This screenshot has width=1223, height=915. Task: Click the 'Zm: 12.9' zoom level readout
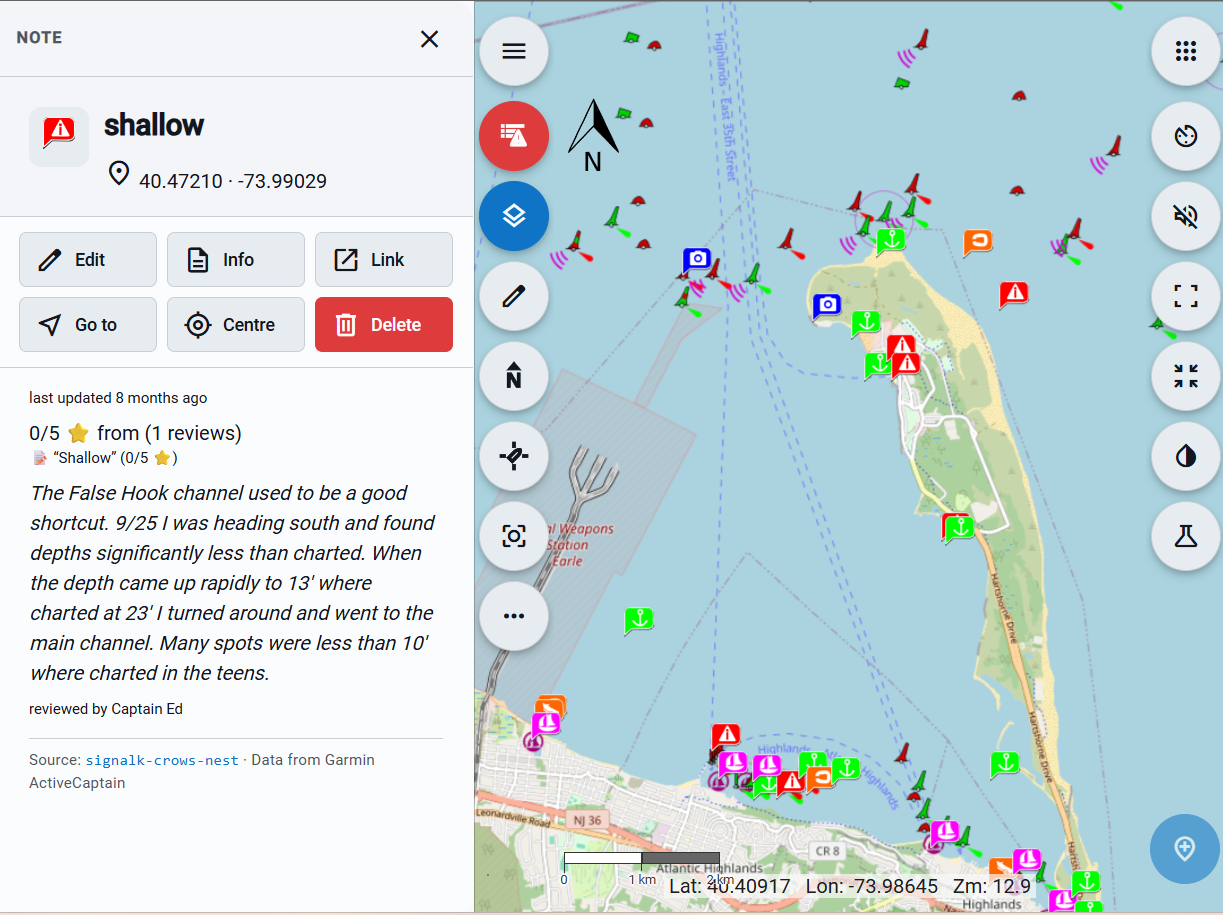(x=991, y=887)
